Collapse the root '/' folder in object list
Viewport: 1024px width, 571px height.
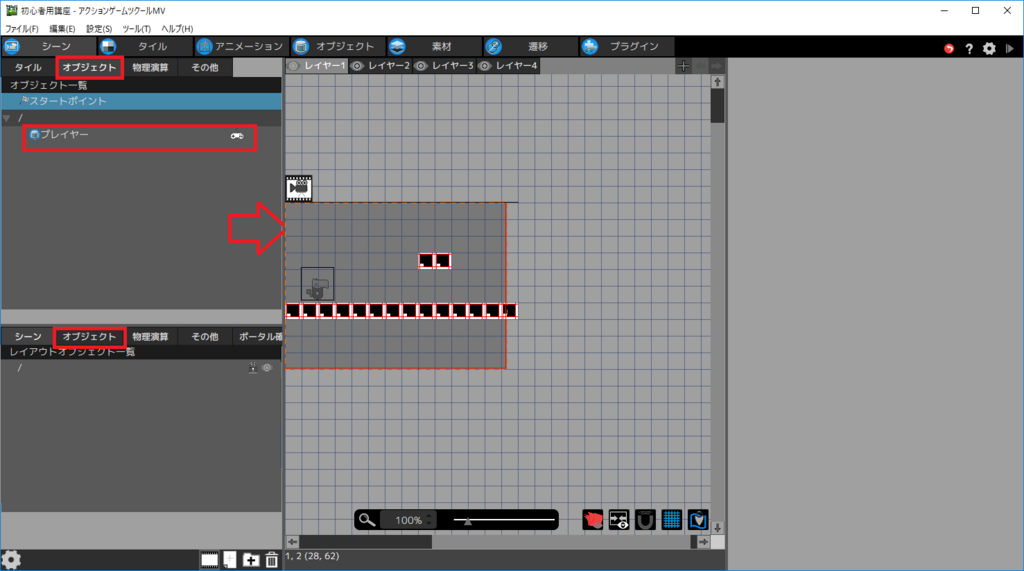[7, 118]
